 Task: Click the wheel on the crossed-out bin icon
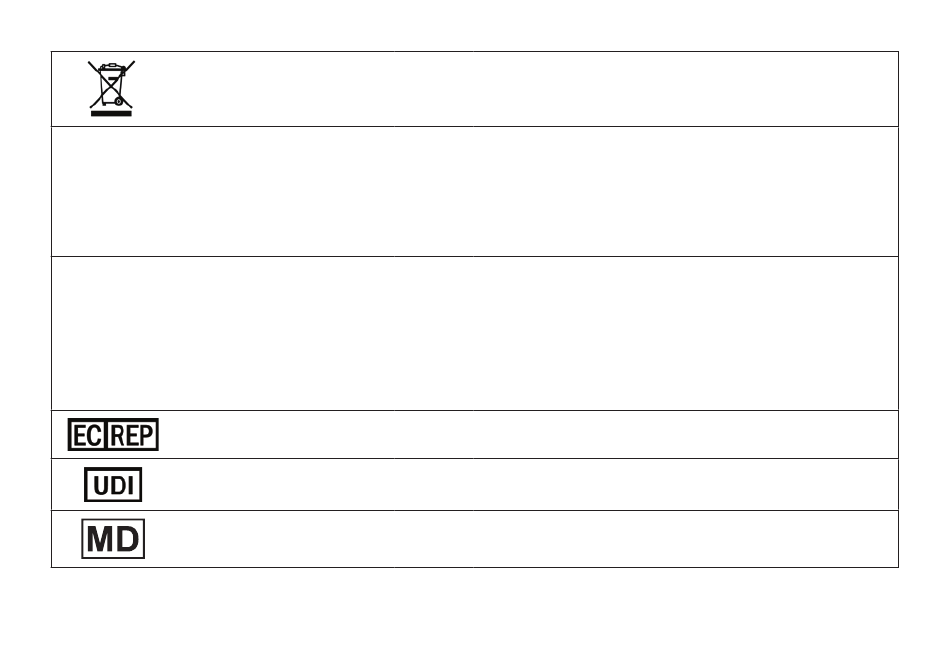(x=119, y=101)
